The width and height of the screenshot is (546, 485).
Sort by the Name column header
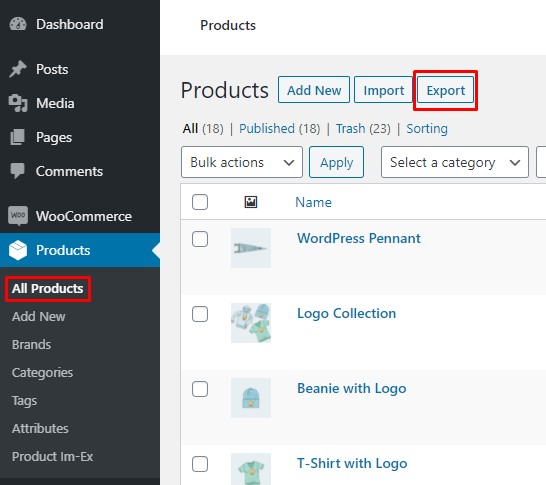(313, 202)
